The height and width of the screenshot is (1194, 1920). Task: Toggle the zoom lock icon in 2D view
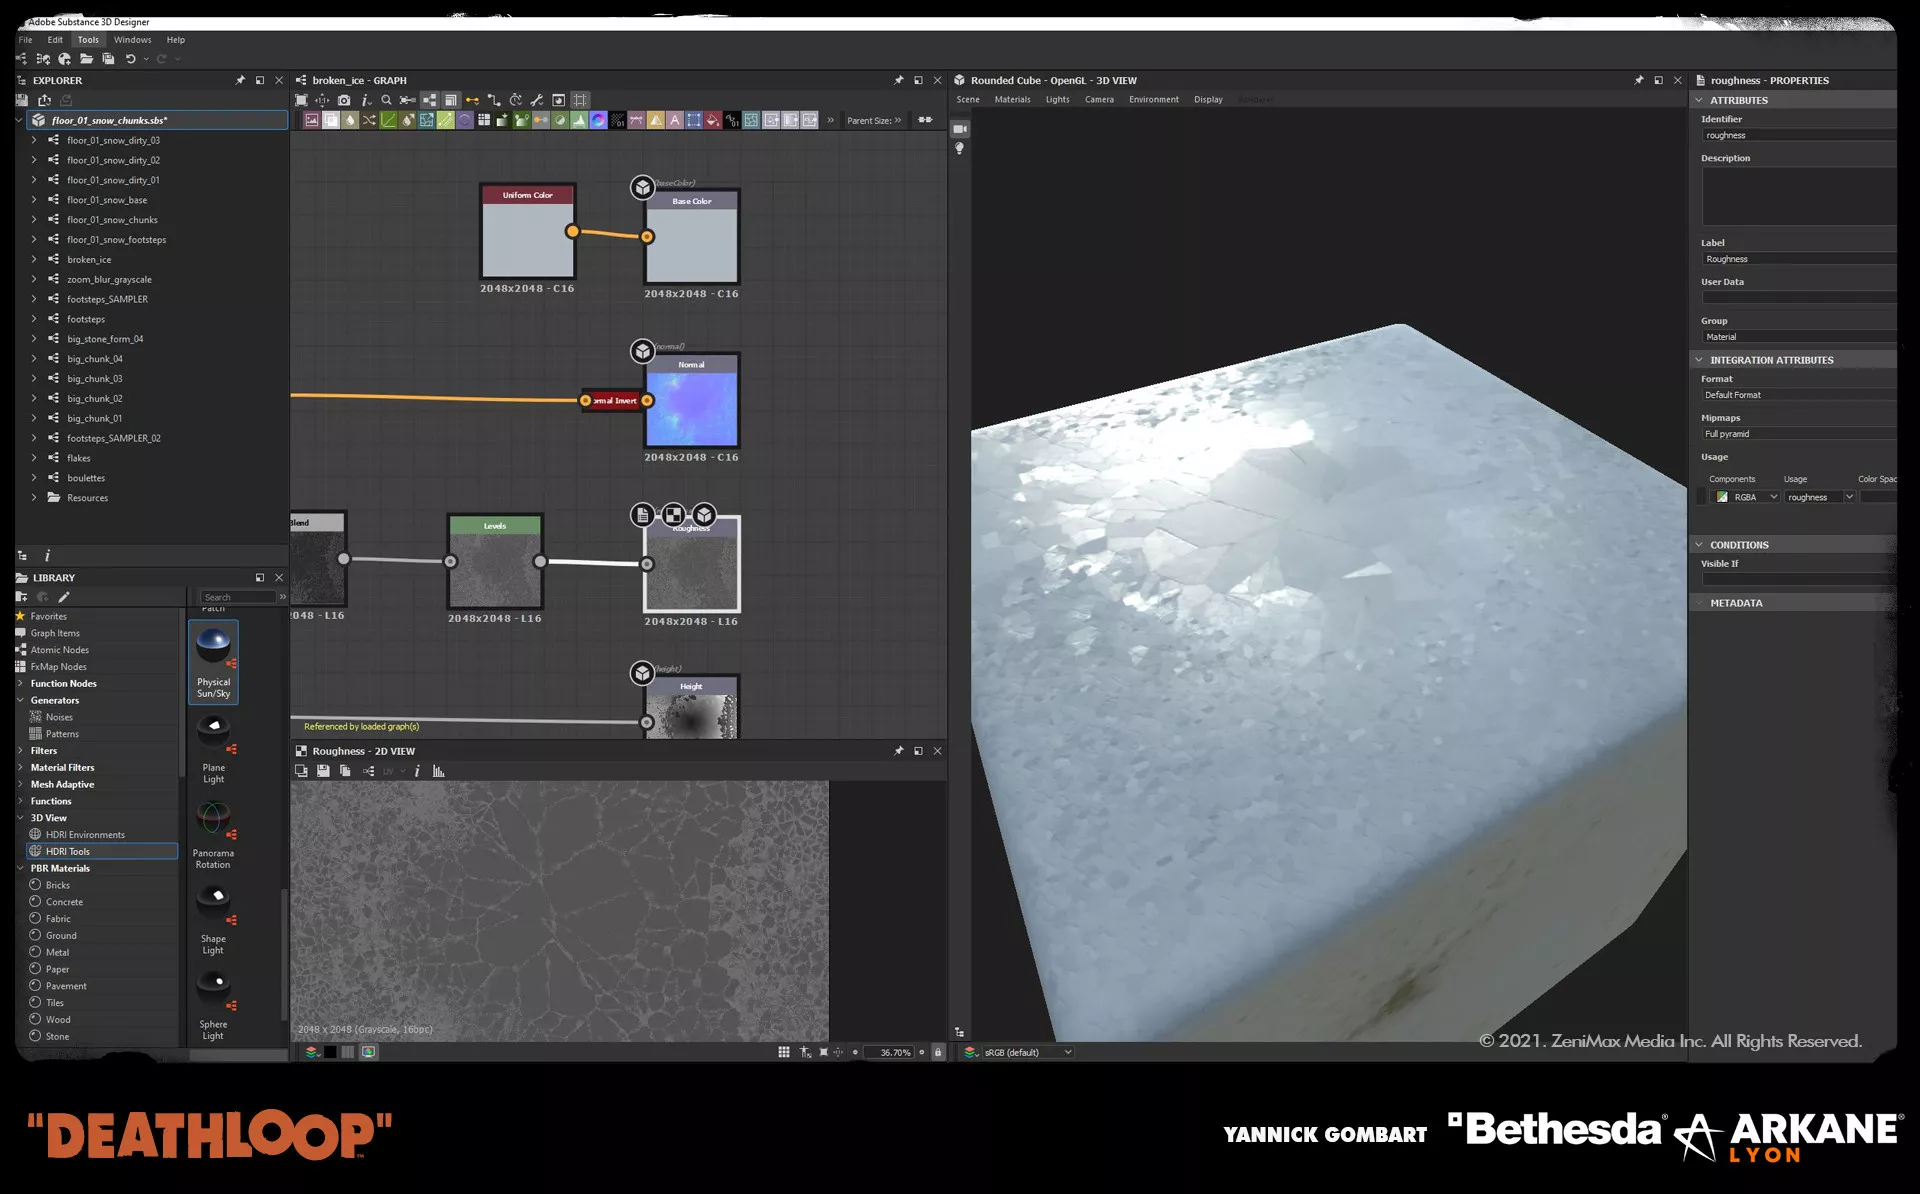pos(938,1052)
